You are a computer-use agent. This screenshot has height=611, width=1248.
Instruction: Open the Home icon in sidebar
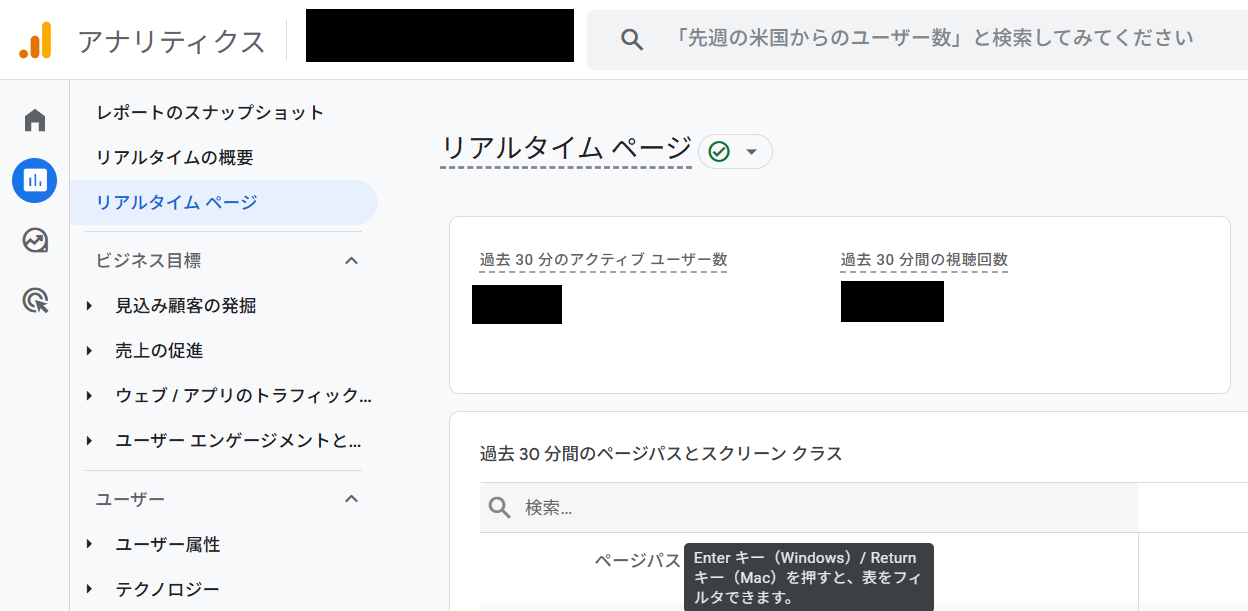(x=35, y=121)
